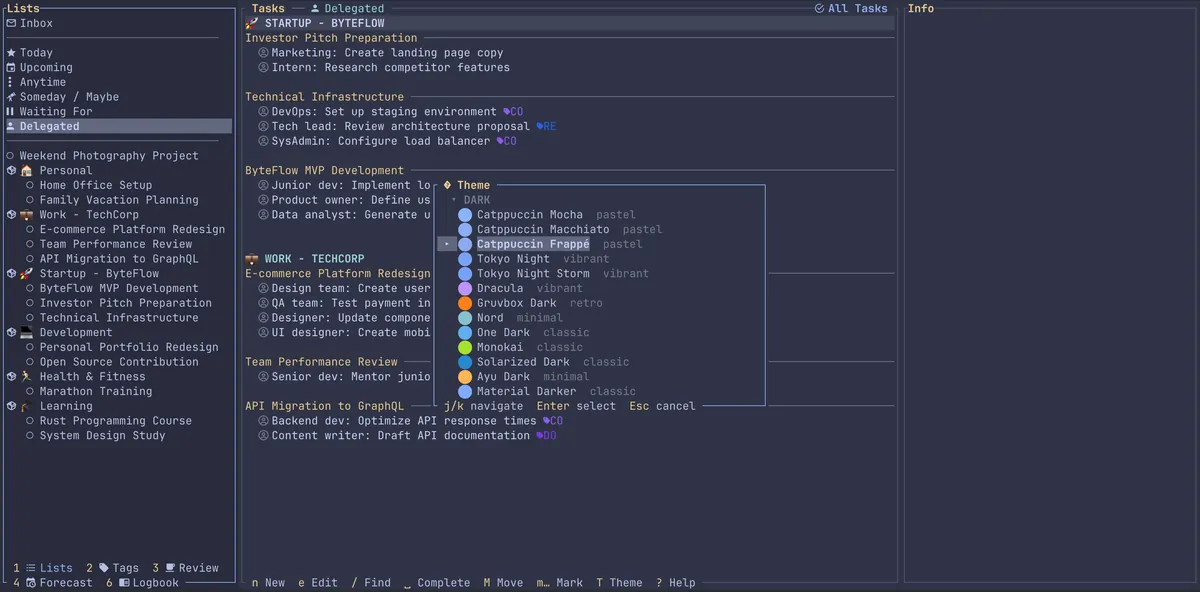Click the green Monokai color swatch
Viewport: 1200px width, 592px height.
coord(465,347)
